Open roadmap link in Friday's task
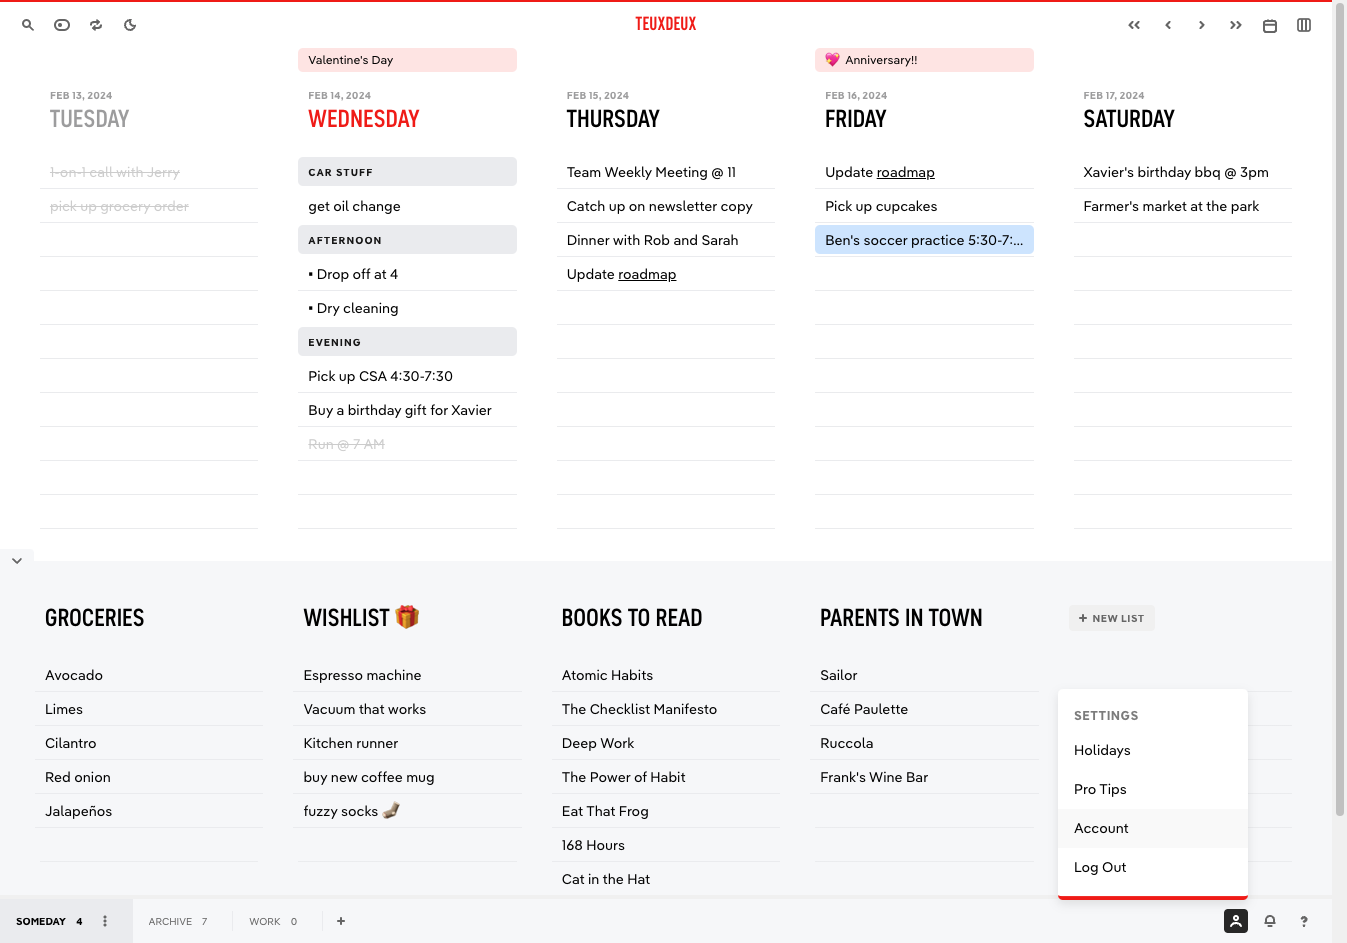This screenshot has width=1347, height=943. [906, 172]
